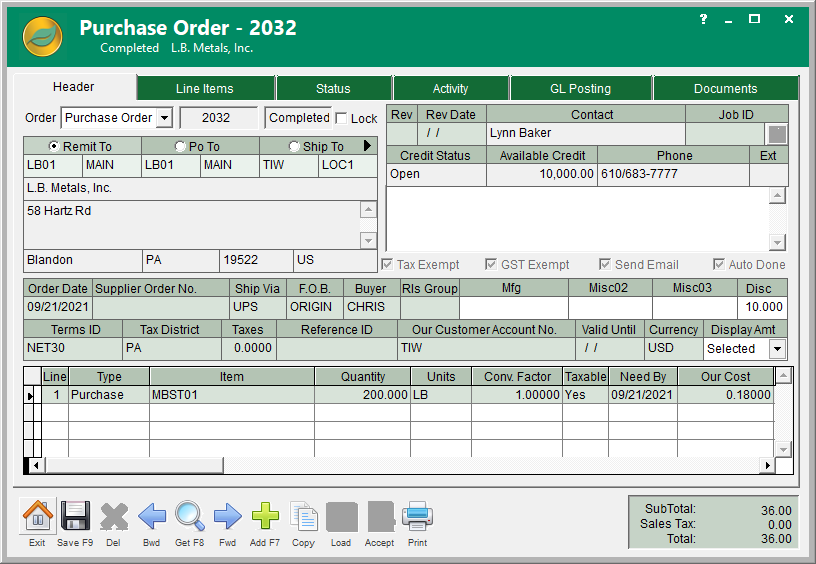Open the Order type dropdown

click(164, 118)
